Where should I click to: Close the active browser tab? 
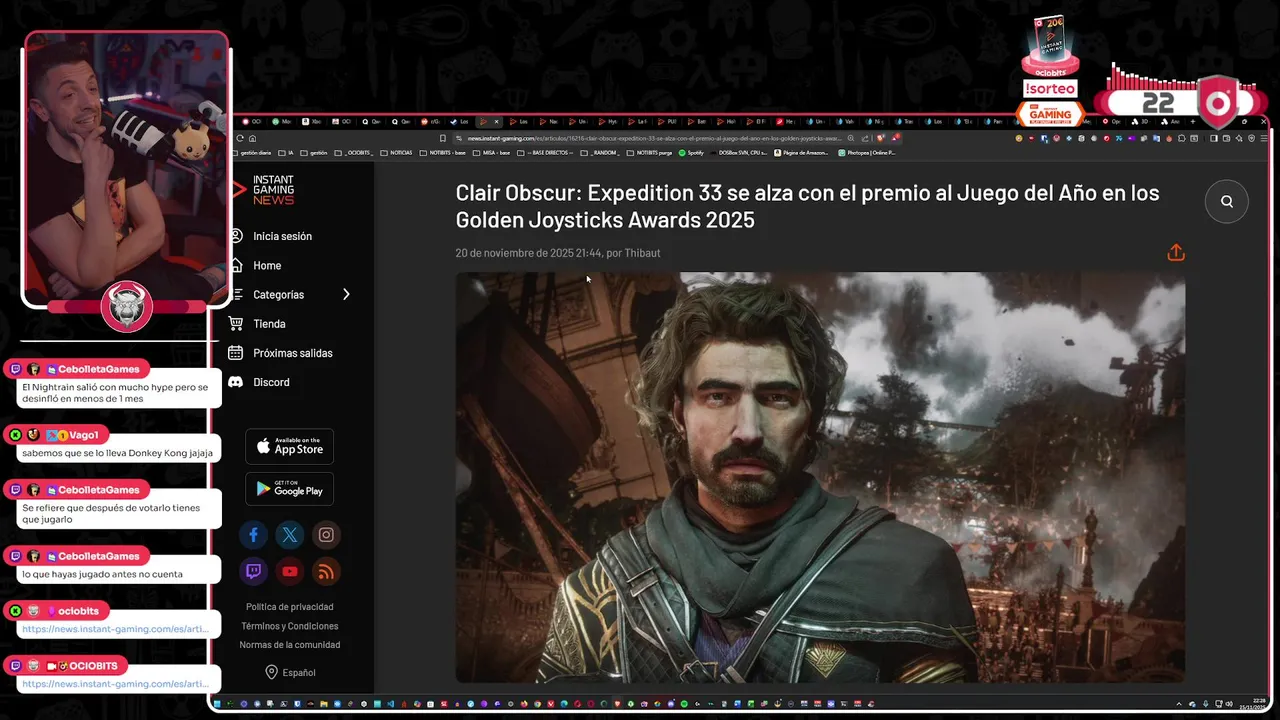coord(496,121)
